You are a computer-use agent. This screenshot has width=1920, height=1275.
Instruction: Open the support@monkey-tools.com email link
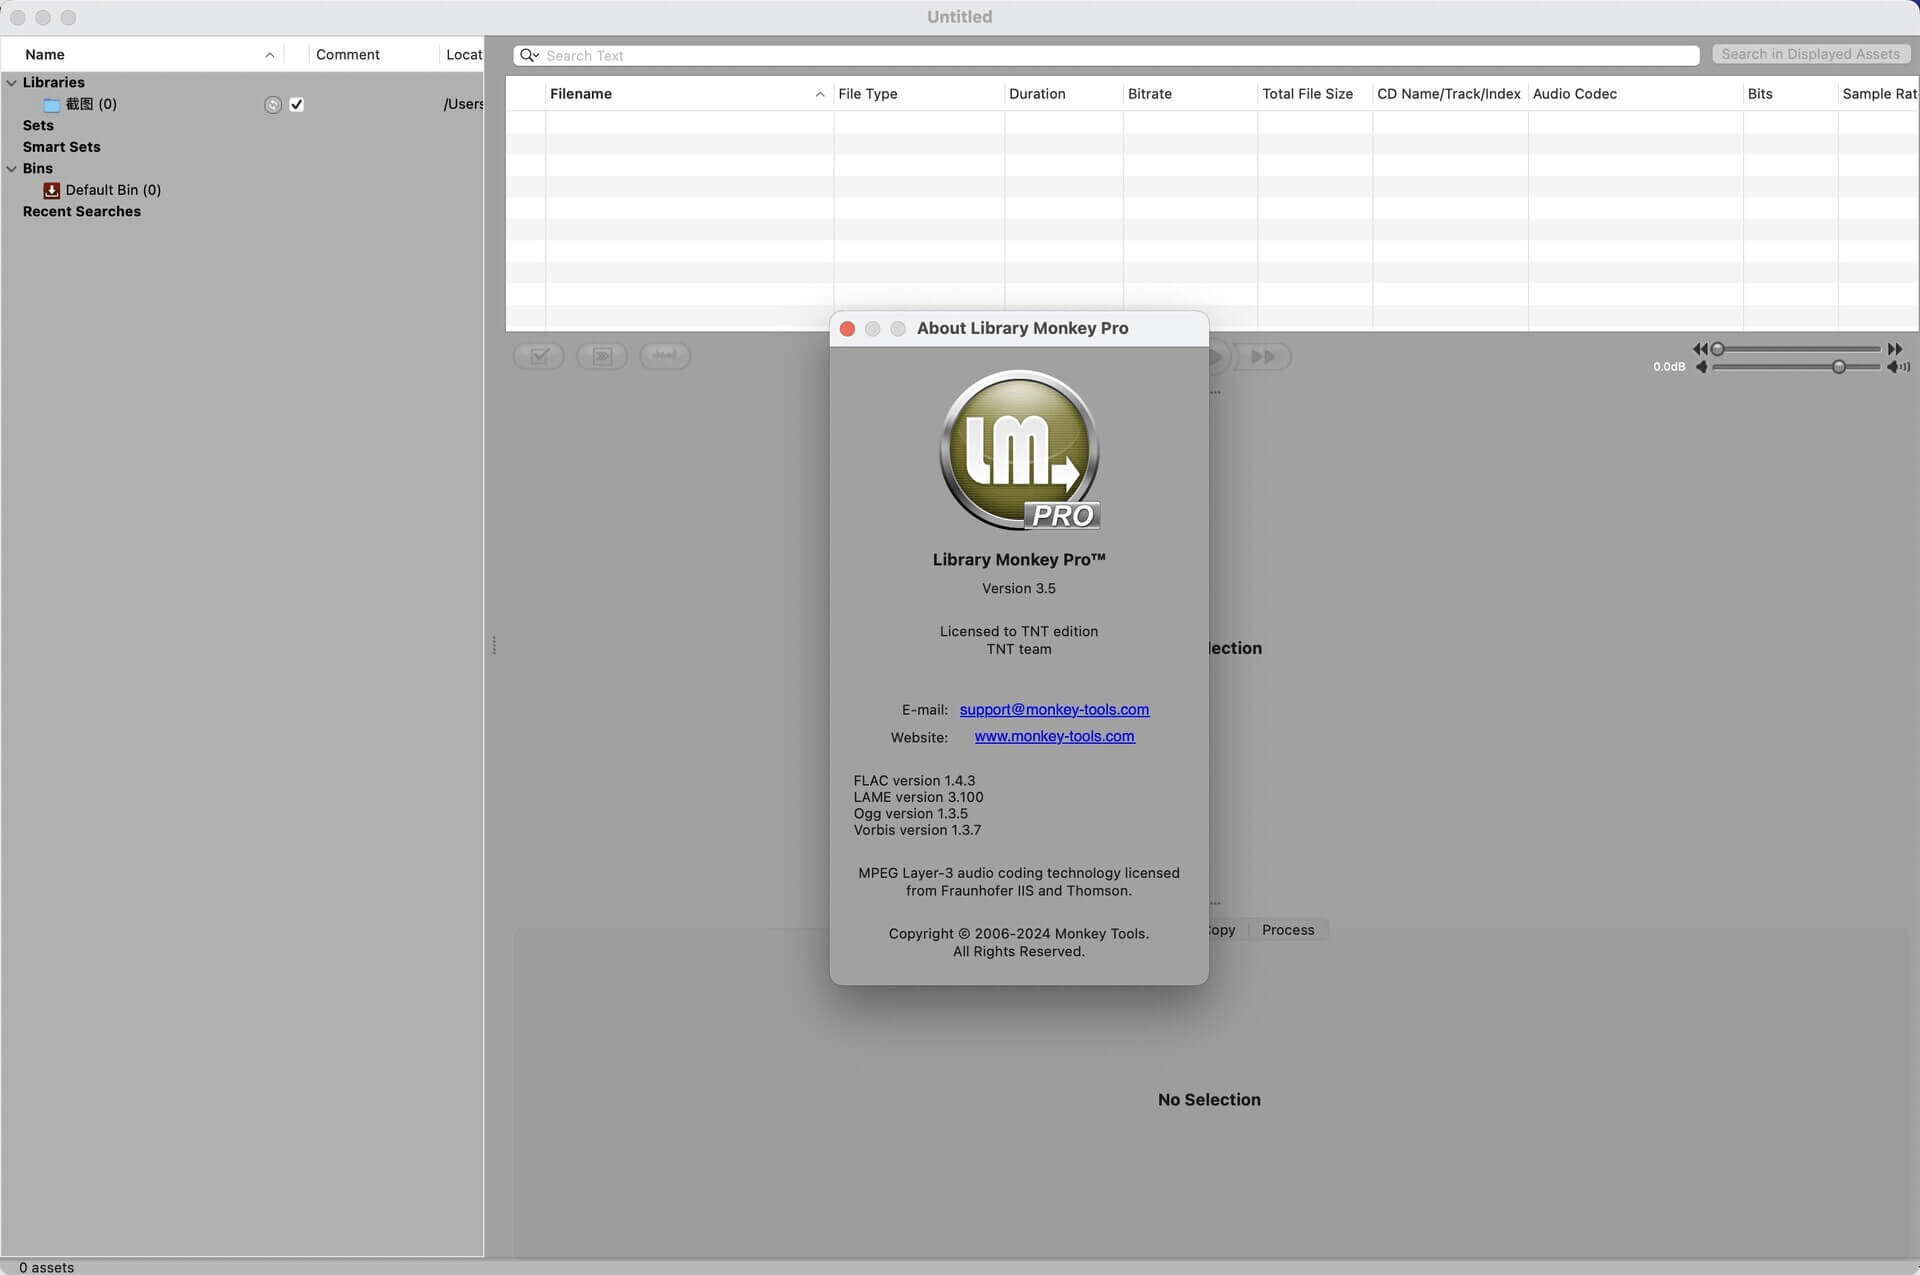click(1053, 709)
